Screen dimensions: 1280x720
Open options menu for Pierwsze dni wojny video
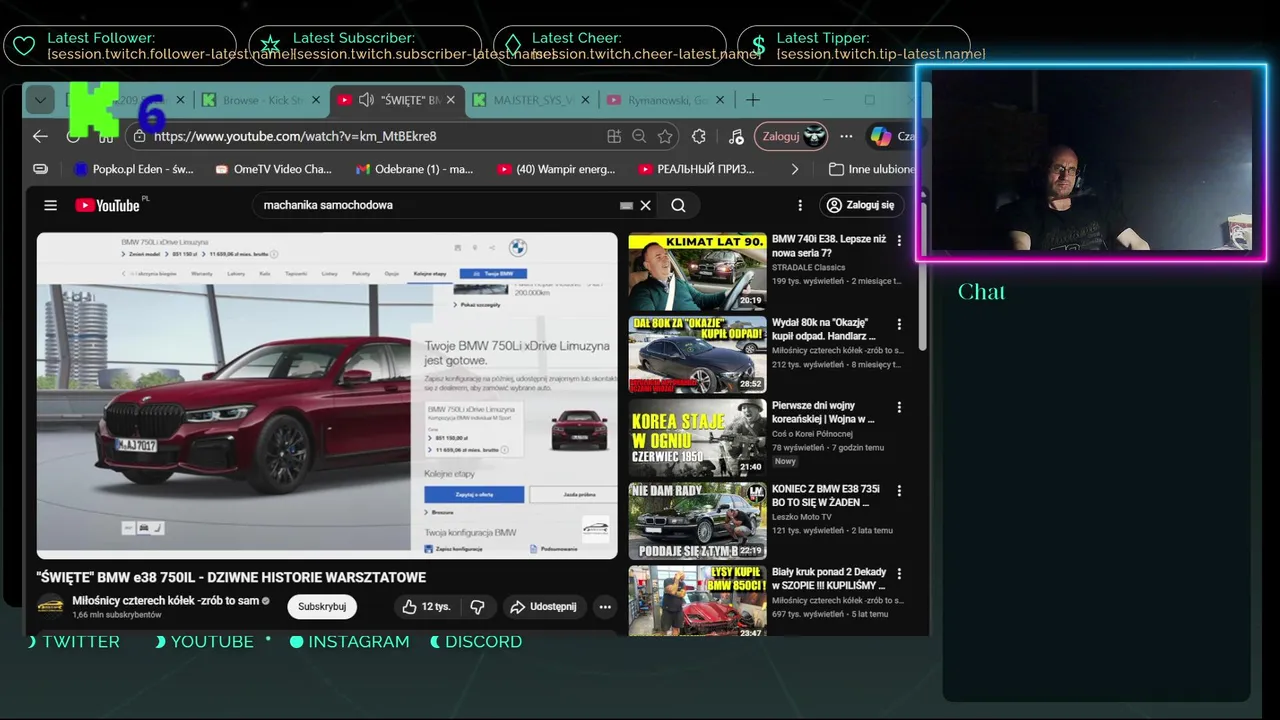[x=900, y=407]
